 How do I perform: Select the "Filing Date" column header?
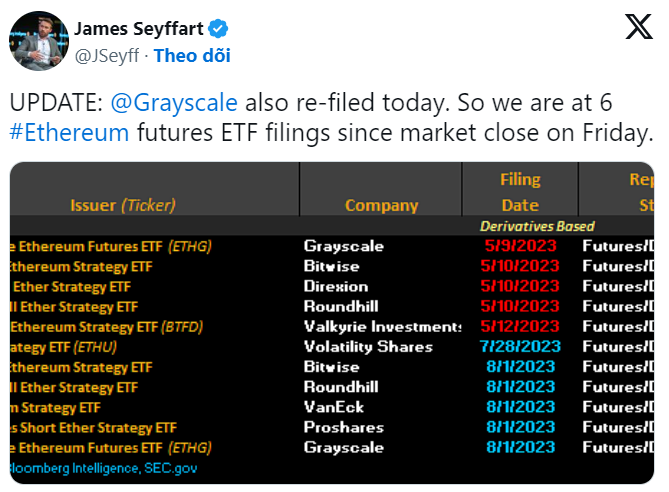[520, 192]
